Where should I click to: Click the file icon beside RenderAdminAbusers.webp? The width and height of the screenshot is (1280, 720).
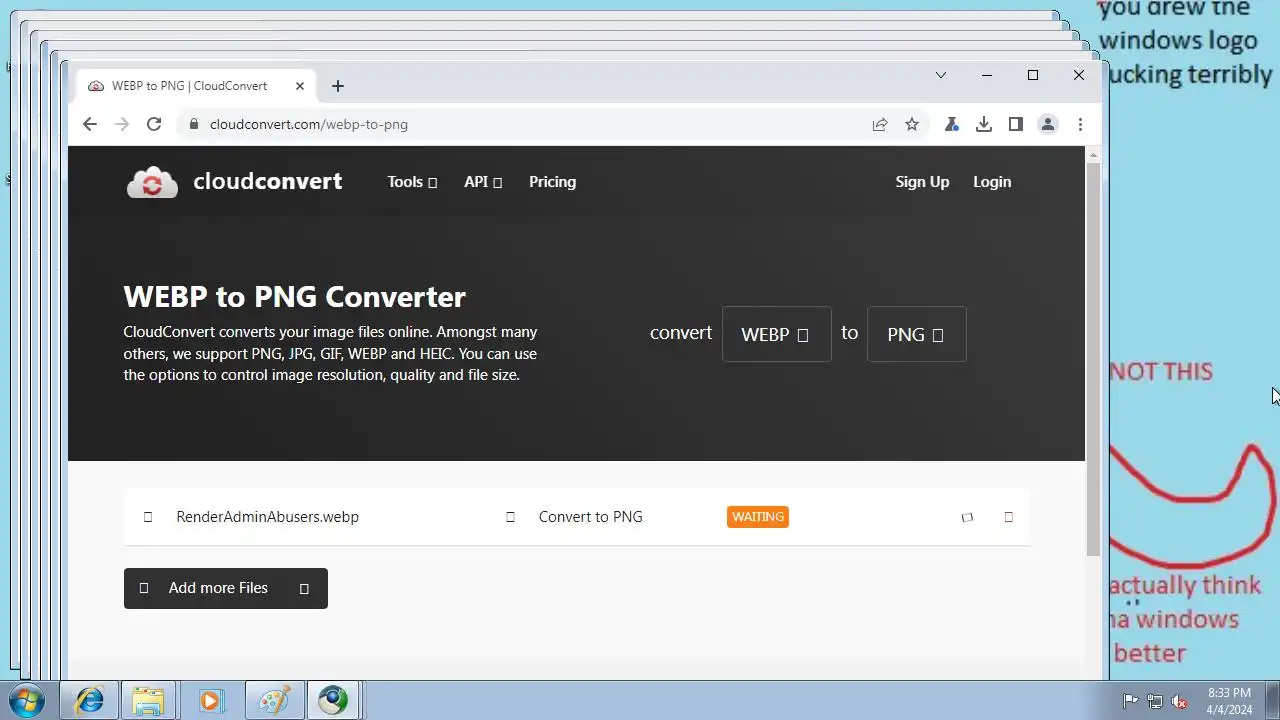(148, 517)
